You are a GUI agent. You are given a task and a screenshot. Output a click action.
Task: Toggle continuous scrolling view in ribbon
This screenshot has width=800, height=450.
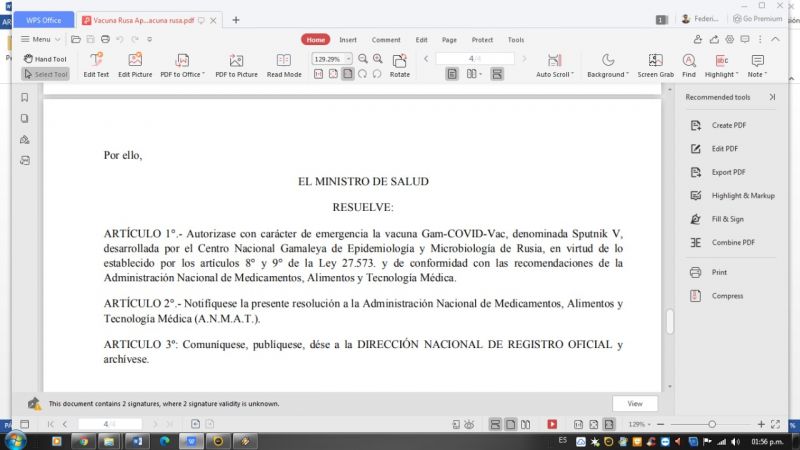pyautogui.click(x=497, y=74)
